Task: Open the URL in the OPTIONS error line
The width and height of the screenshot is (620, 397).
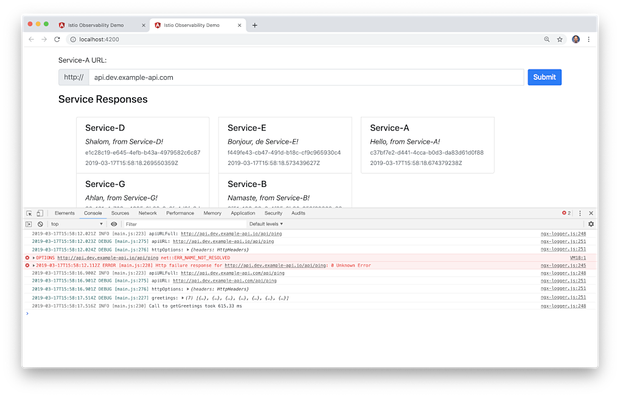Action: click(x=108, y=258)
